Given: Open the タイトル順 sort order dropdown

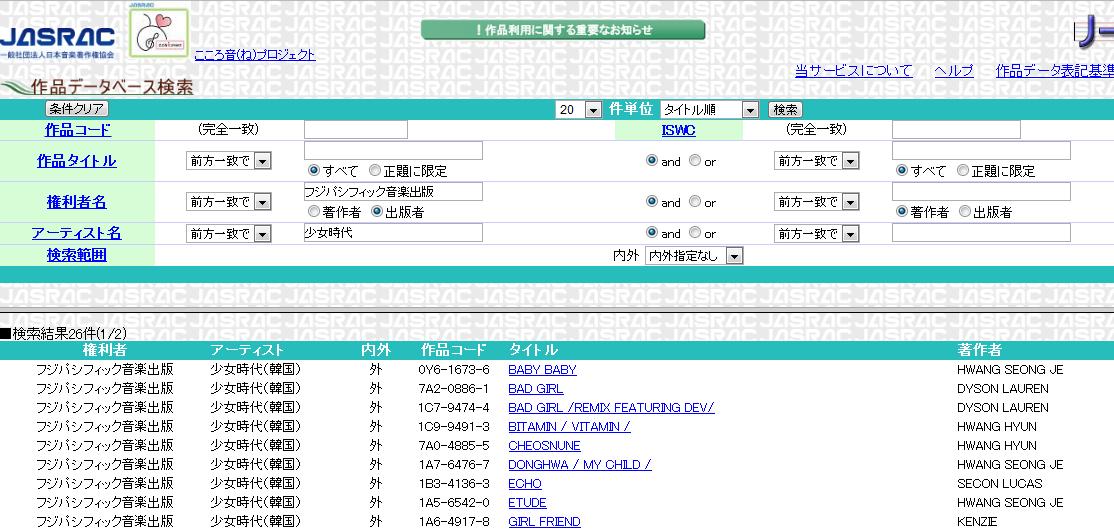Looking at the screenshot, I should tap(710, 109).
